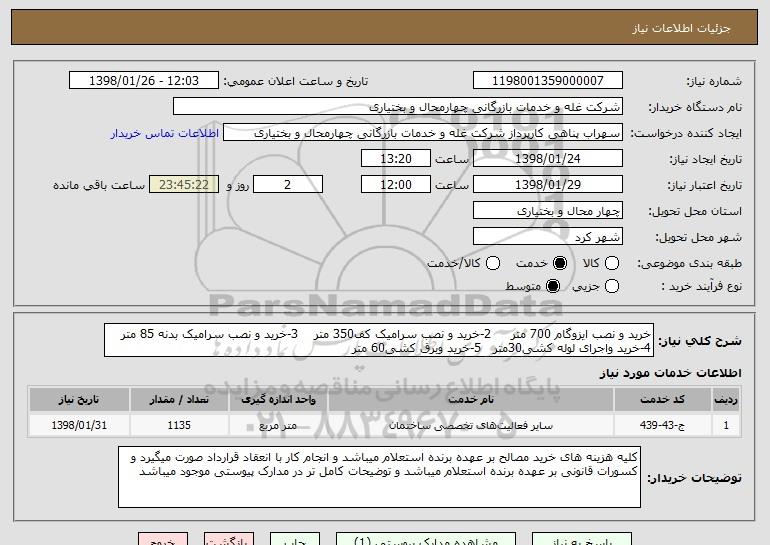Select the کالا/خدمت radio button
The height and width of the screenshot is (545, 770).
click(493, 263)
